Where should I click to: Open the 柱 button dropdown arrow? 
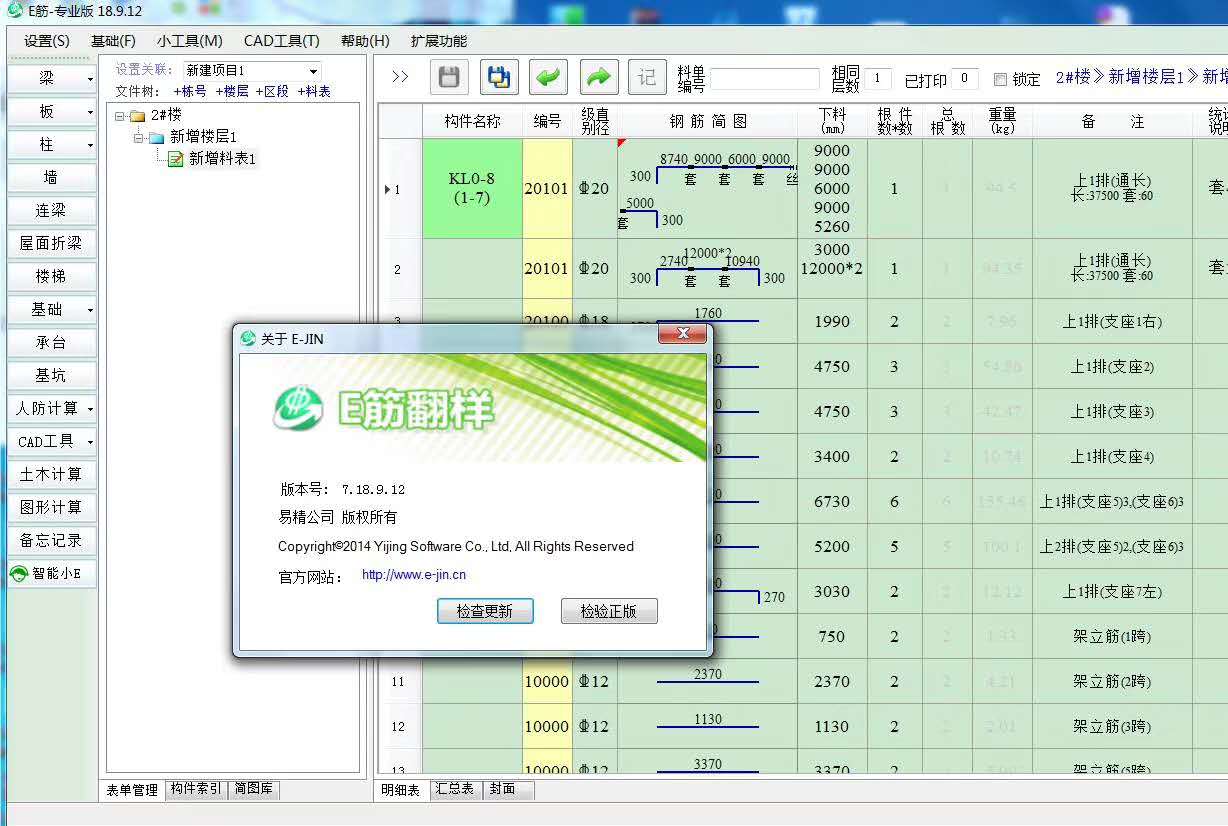90,145
